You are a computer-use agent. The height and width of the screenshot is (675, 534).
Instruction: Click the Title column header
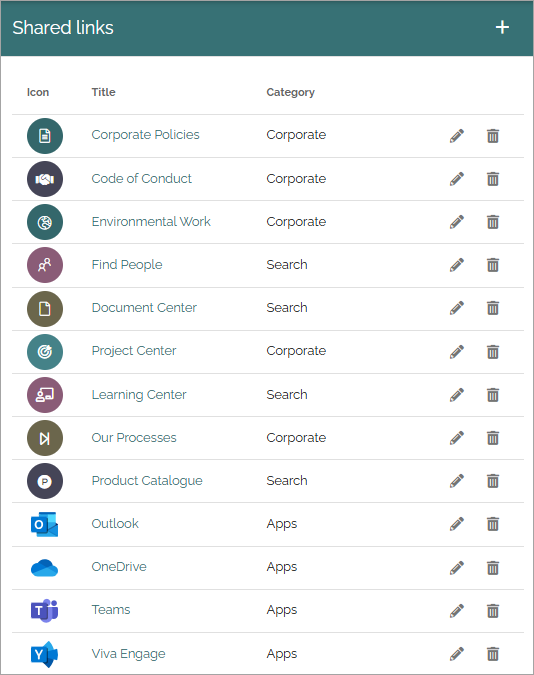pyautogui.click(x=103, y=92)
